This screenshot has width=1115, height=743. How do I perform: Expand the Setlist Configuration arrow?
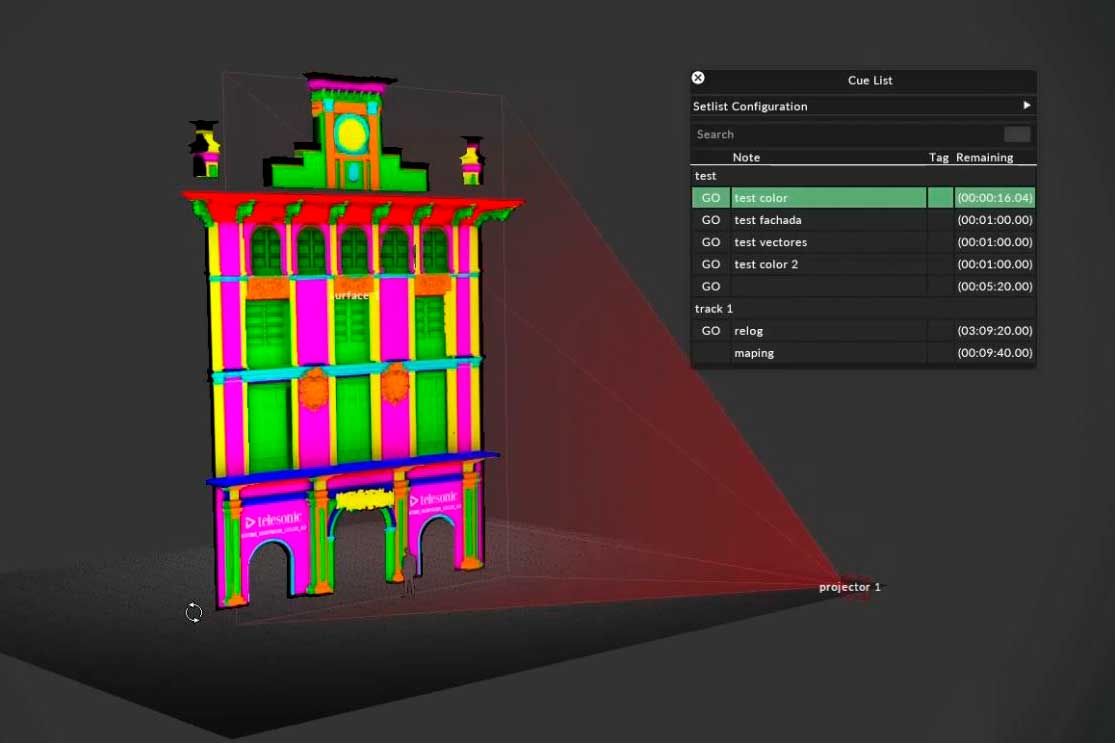[1026, 106]
